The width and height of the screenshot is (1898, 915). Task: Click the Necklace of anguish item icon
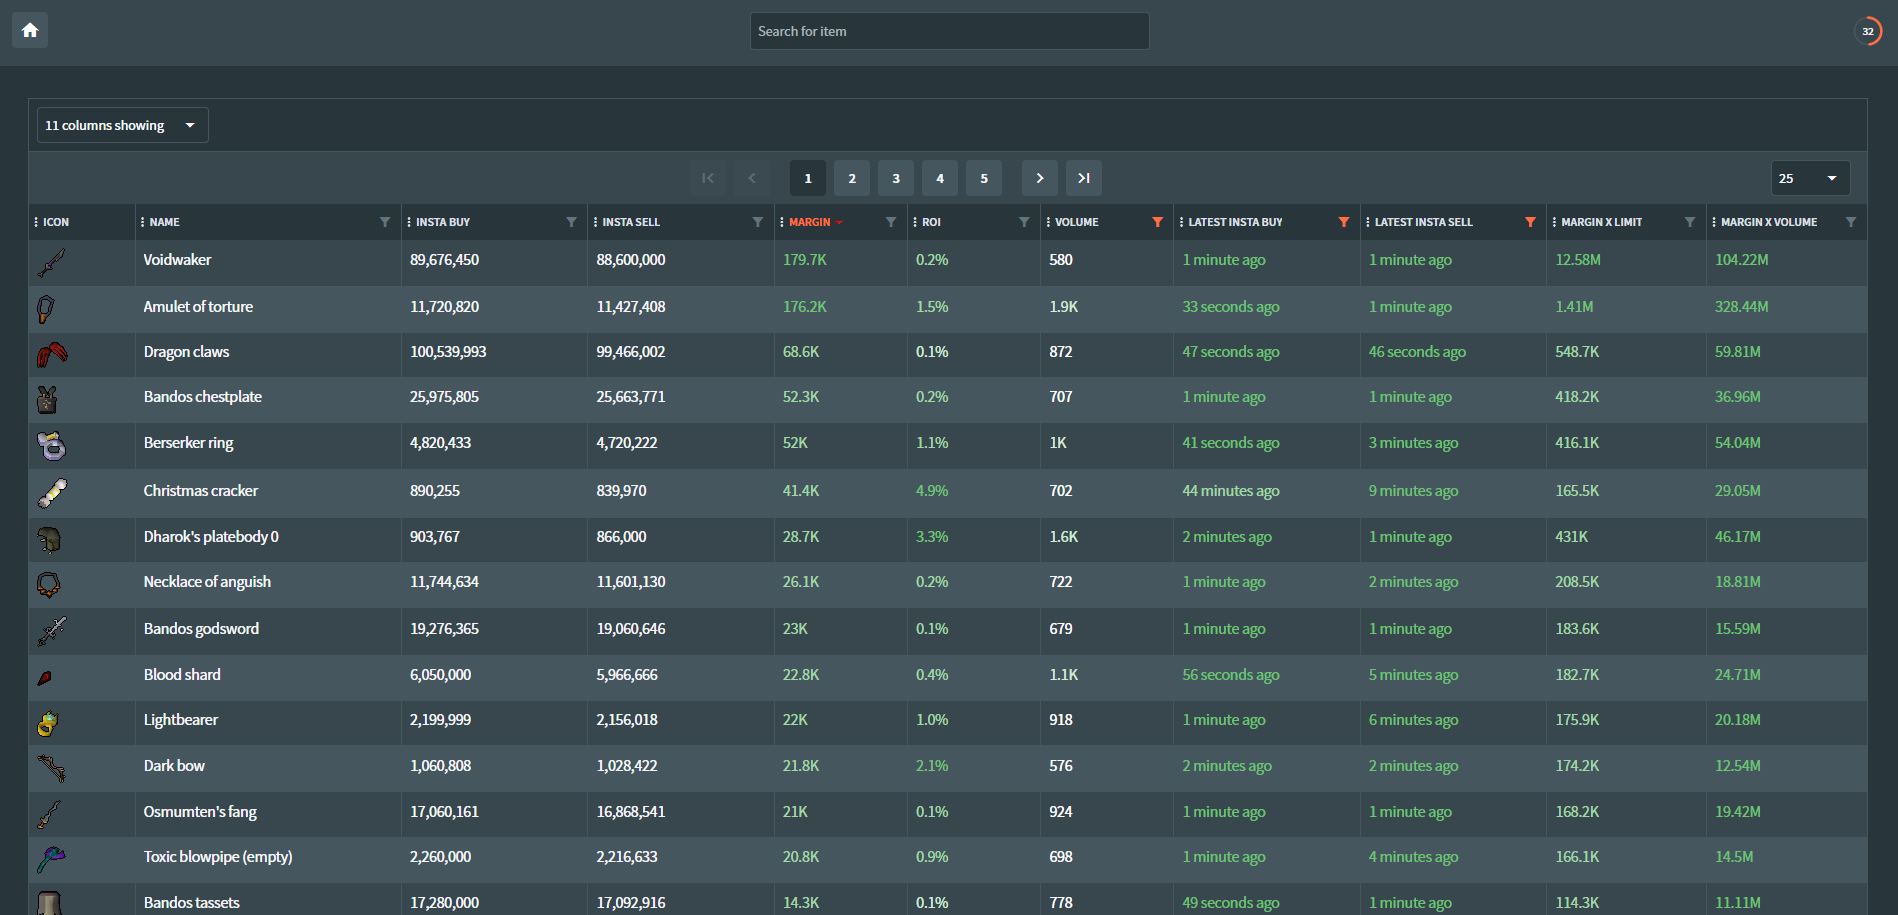(x=49, y=584)
